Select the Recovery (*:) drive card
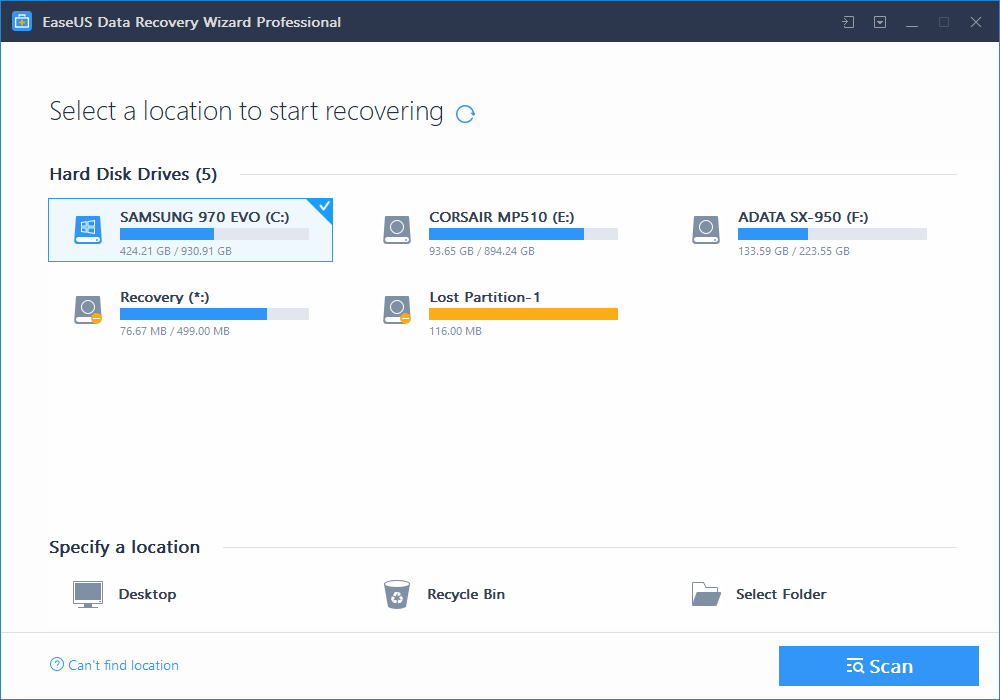This screenshot has height=700, width=1000. click(190, 310)
